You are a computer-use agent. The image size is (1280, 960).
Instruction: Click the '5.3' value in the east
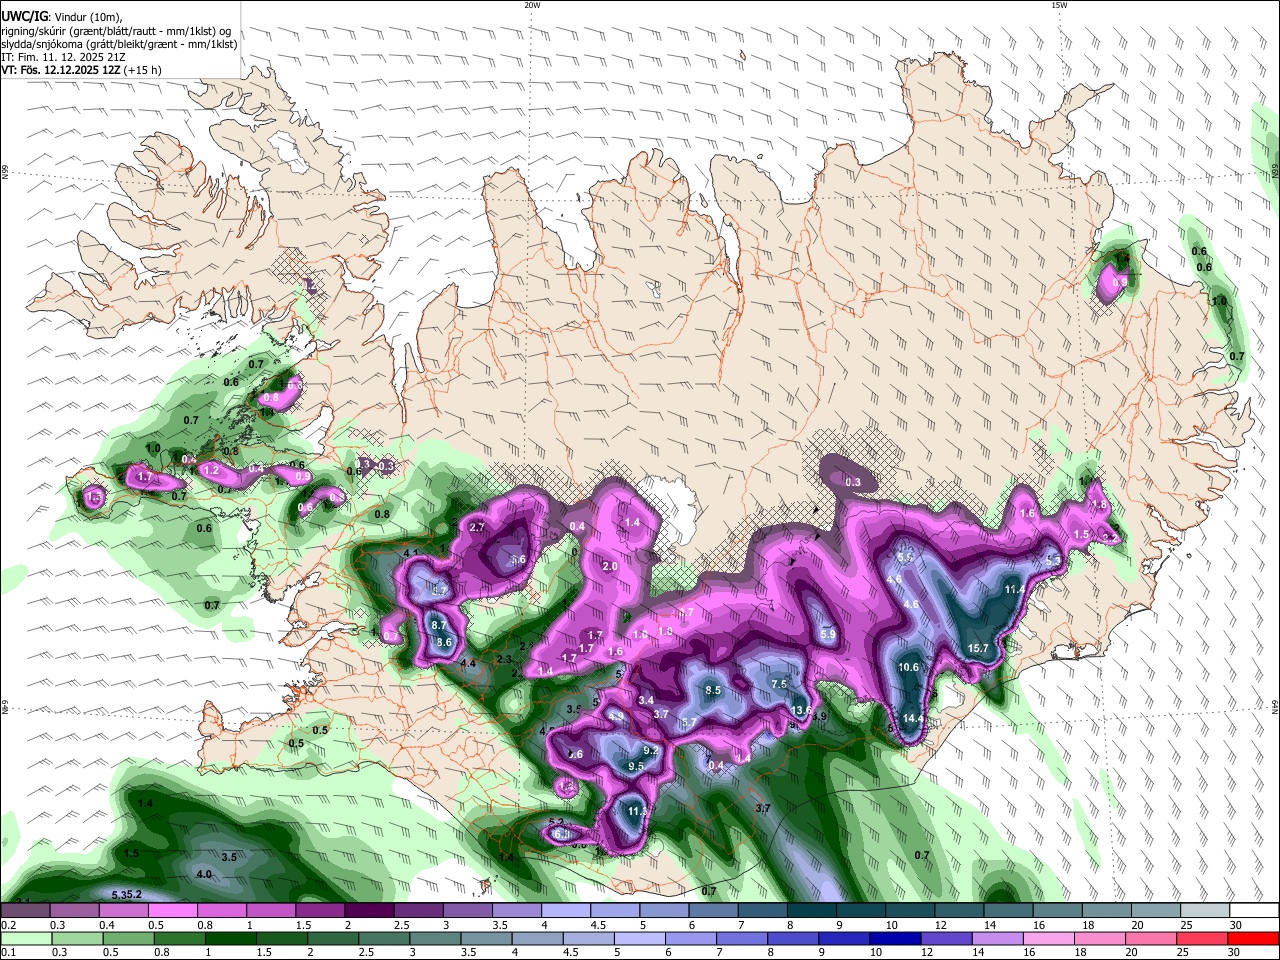1053,562
